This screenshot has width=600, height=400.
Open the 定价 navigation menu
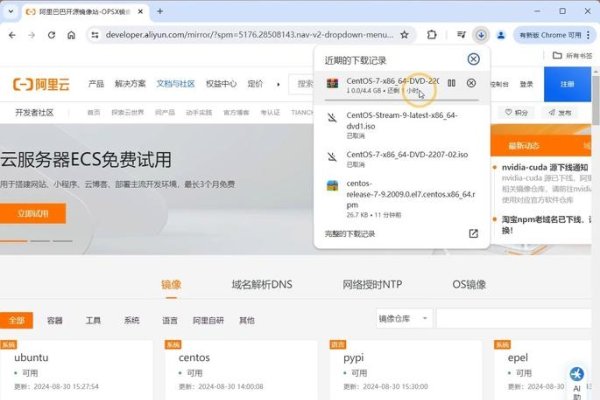(x=255, y=84)
